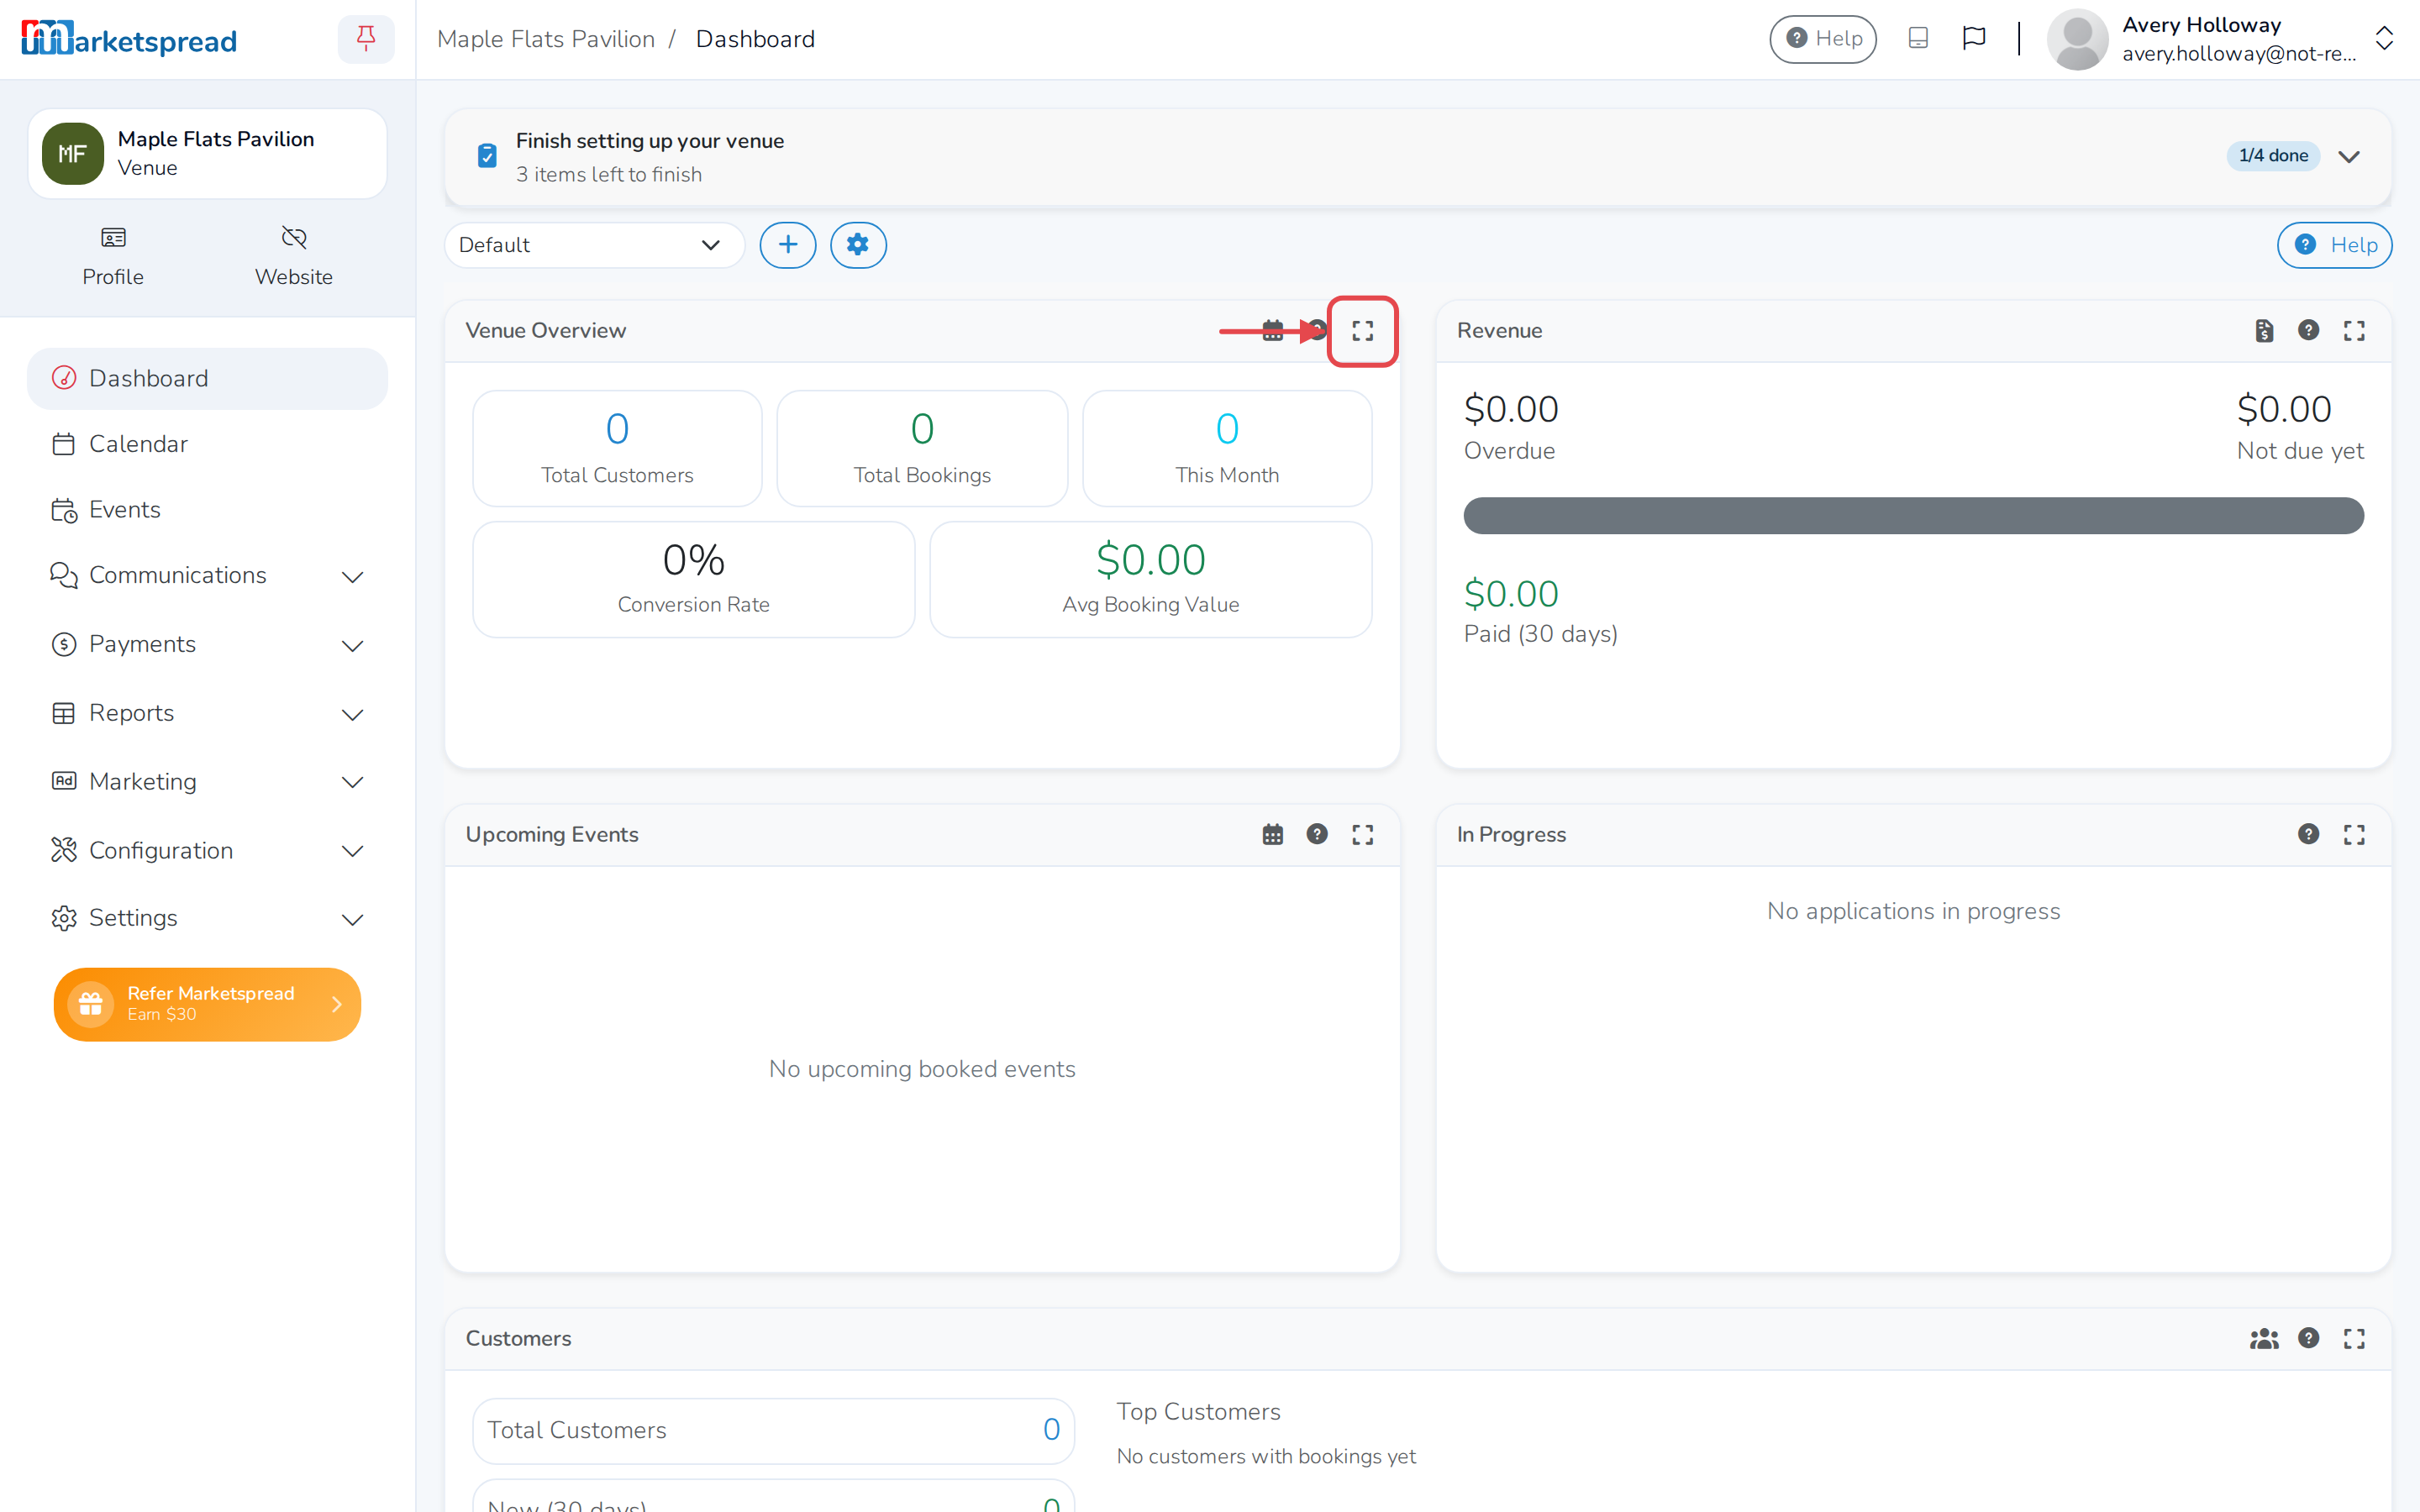Image resolution: width=2420 pixels, height=1512 pixels.
Task: Click calendar icon in Venue Overview
Action: pos(1272,331)
